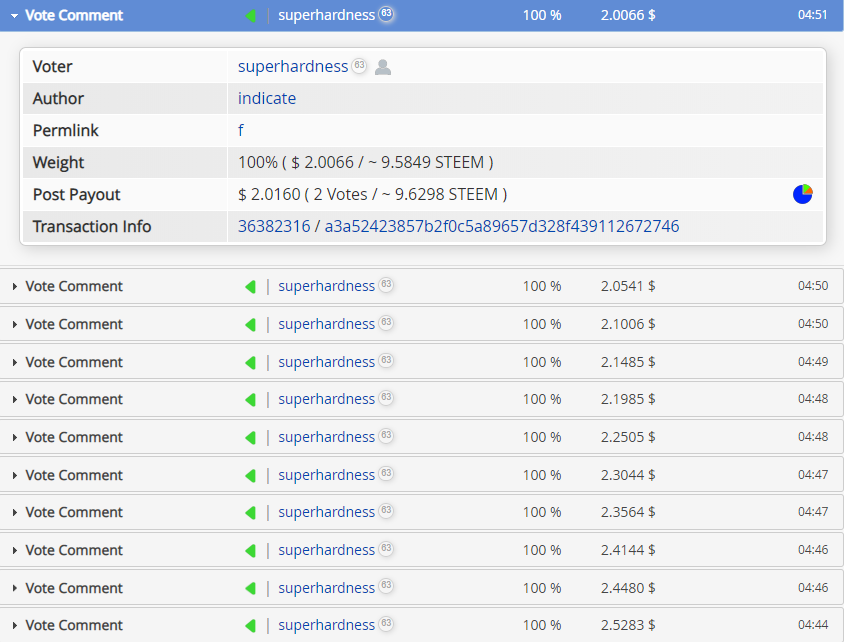Expand the Vote Comment row worth 2.3564 $
844x642 pixels.
tap(421, 512)
